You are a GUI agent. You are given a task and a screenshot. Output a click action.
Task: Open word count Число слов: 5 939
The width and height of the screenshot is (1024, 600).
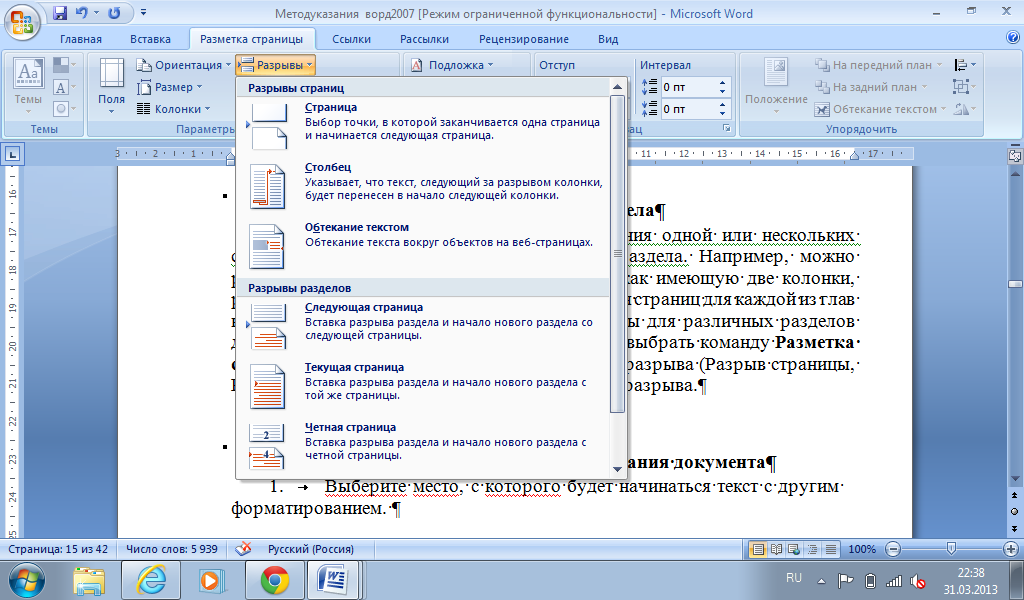(172, 549)
